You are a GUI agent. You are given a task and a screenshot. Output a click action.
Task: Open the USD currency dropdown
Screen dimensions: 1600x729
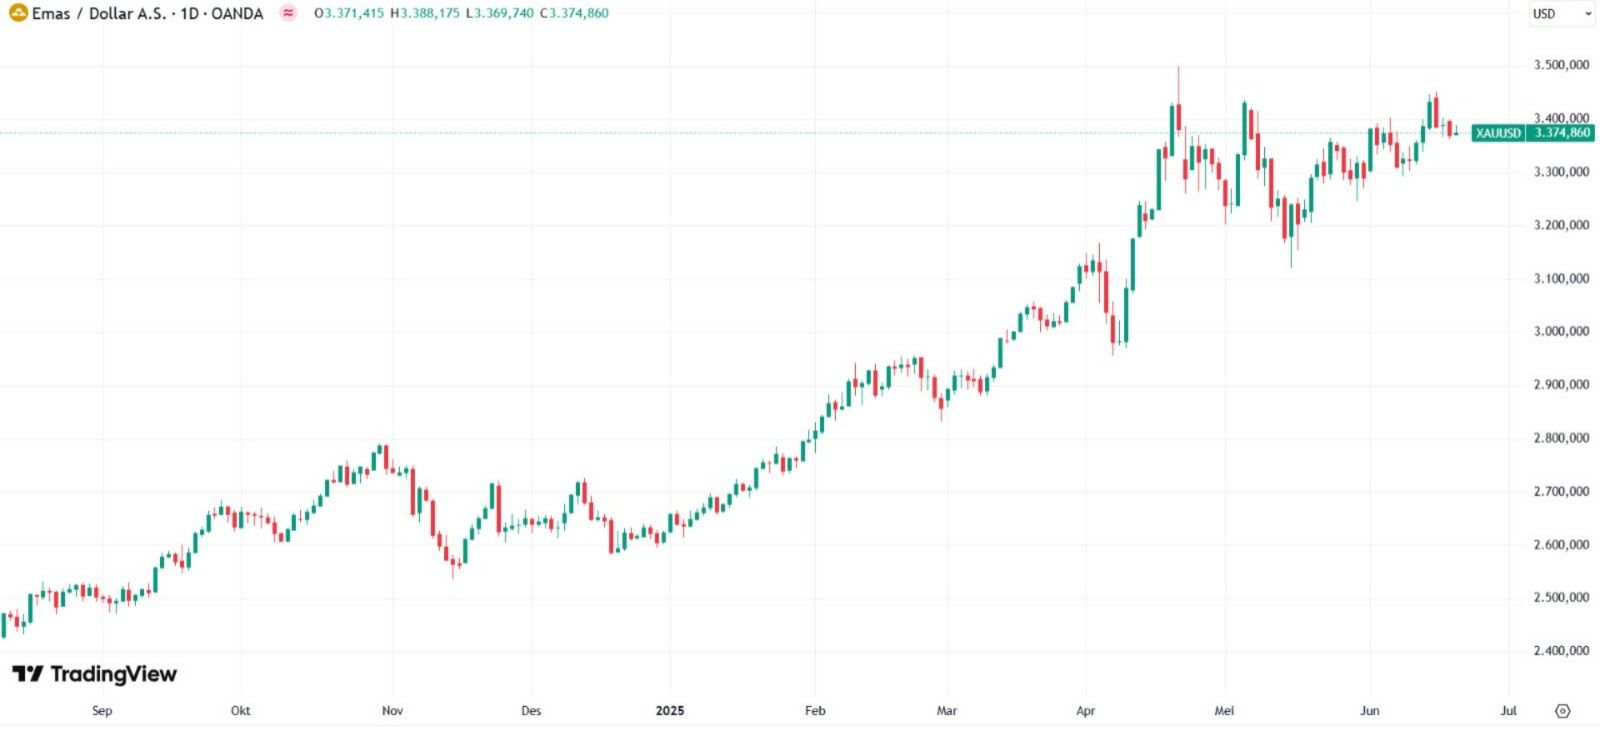tap(1562, 14)
